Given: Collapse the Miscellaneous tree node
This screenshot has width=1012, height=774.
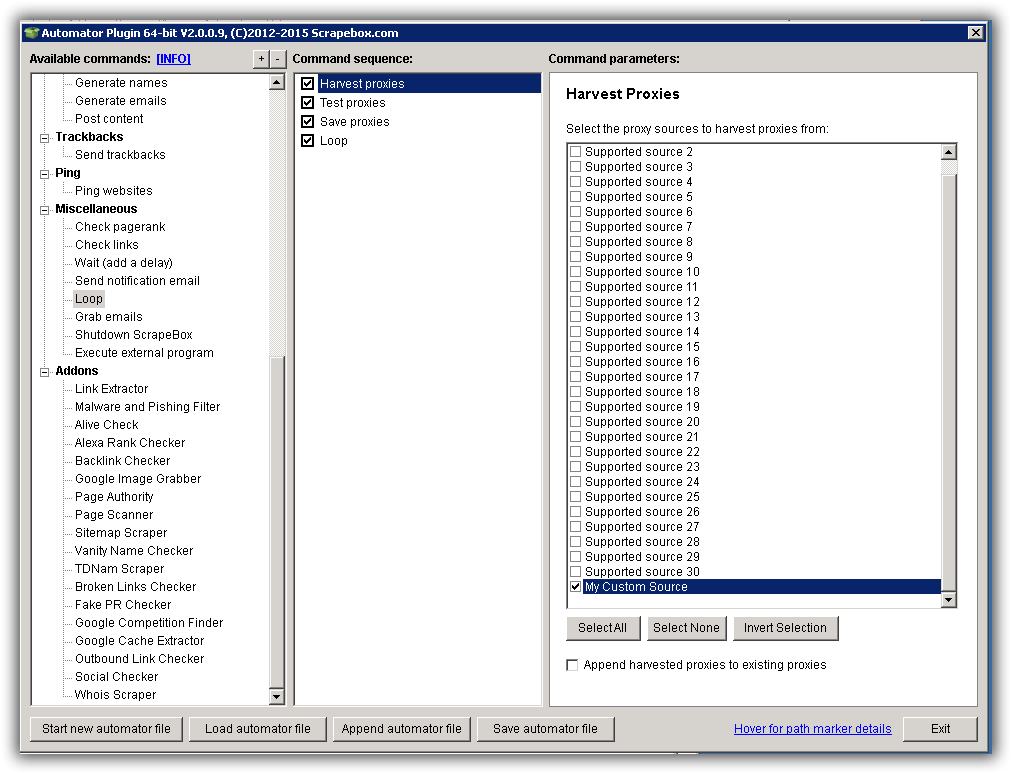Looking at the screenshot, I should (x=45, y=210).
